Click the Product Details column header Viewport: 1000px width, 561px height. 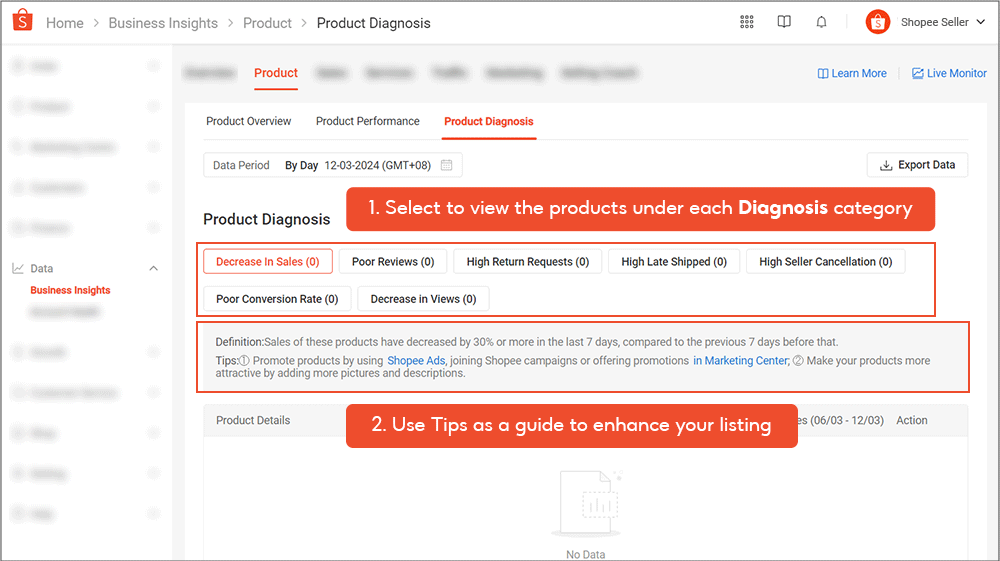(253, 420)
